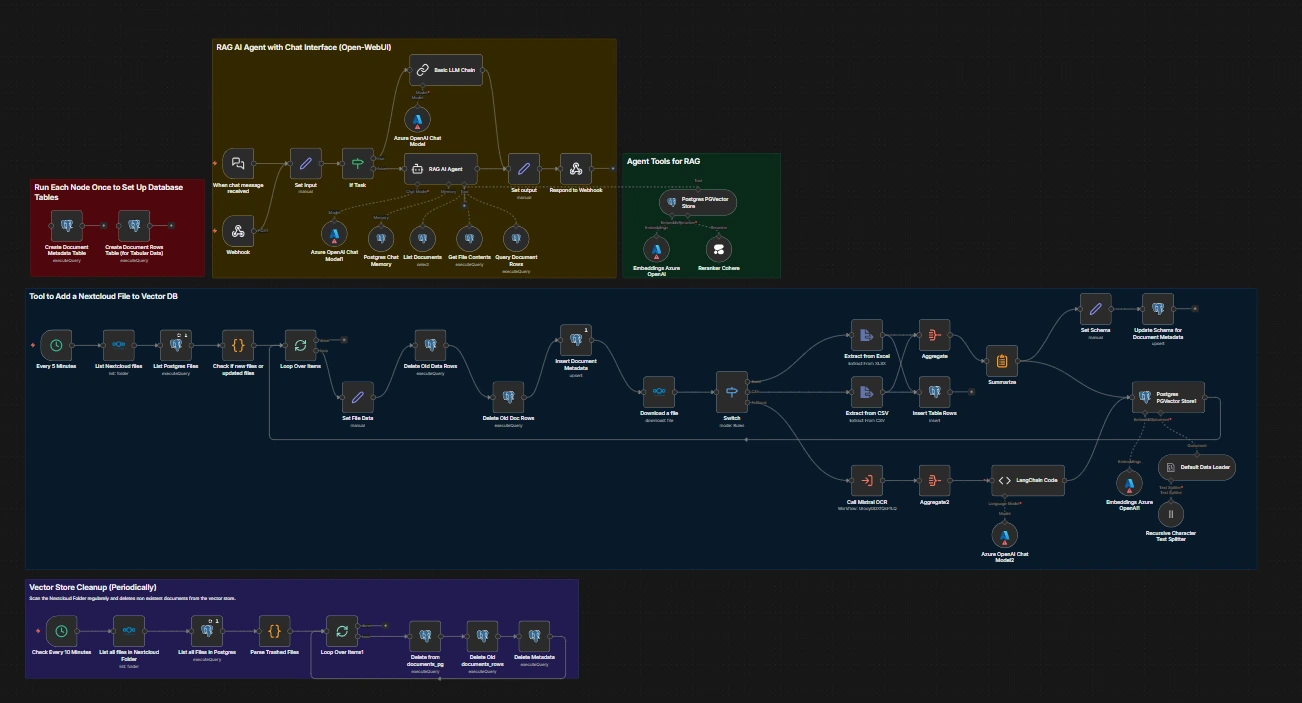Open the Parse Trashed Files node
The width and height of the screenshot is (1302, 703).
tap(274, 631)
